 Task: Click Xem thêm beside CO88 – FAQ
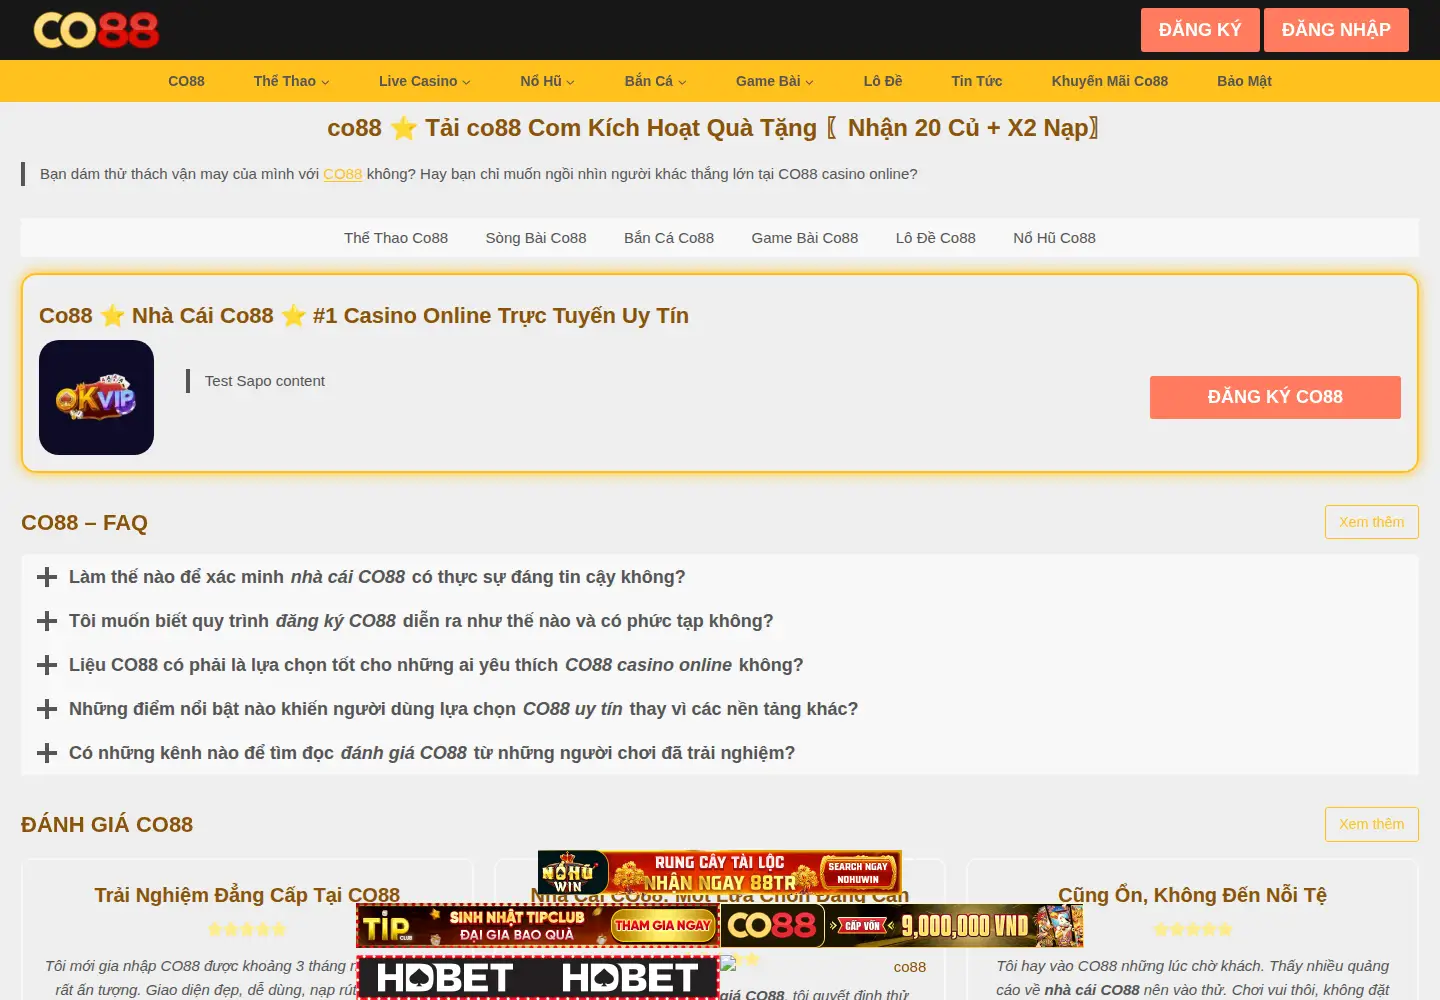coord(1371,522)
